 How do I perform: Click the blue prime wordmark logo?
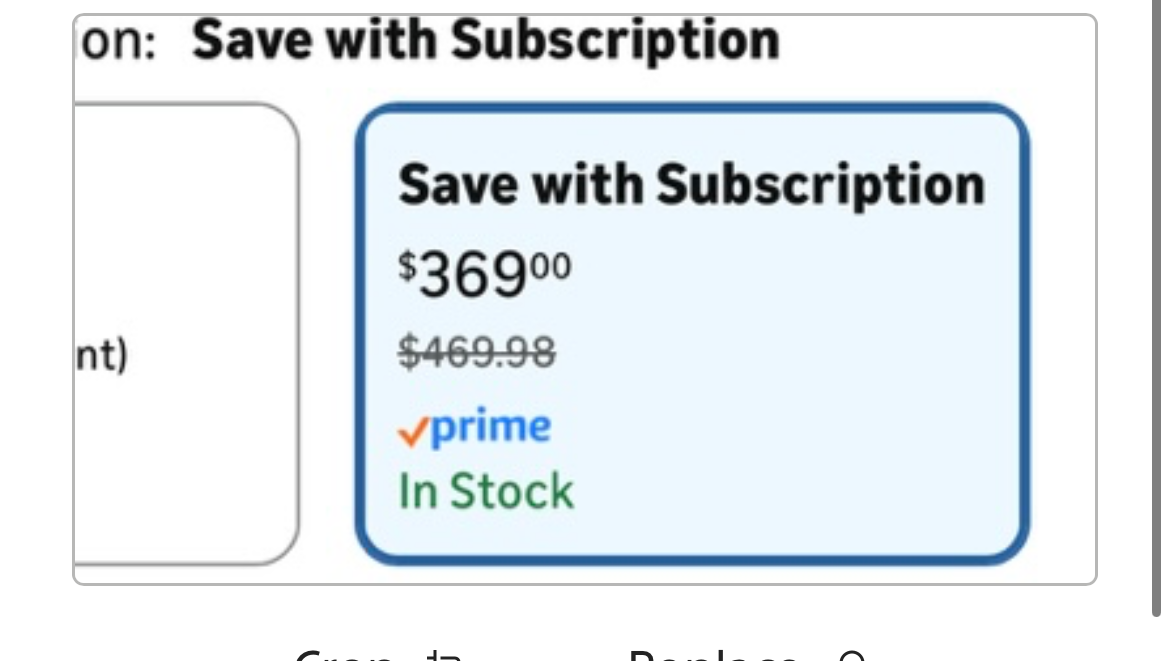(492, 428)
